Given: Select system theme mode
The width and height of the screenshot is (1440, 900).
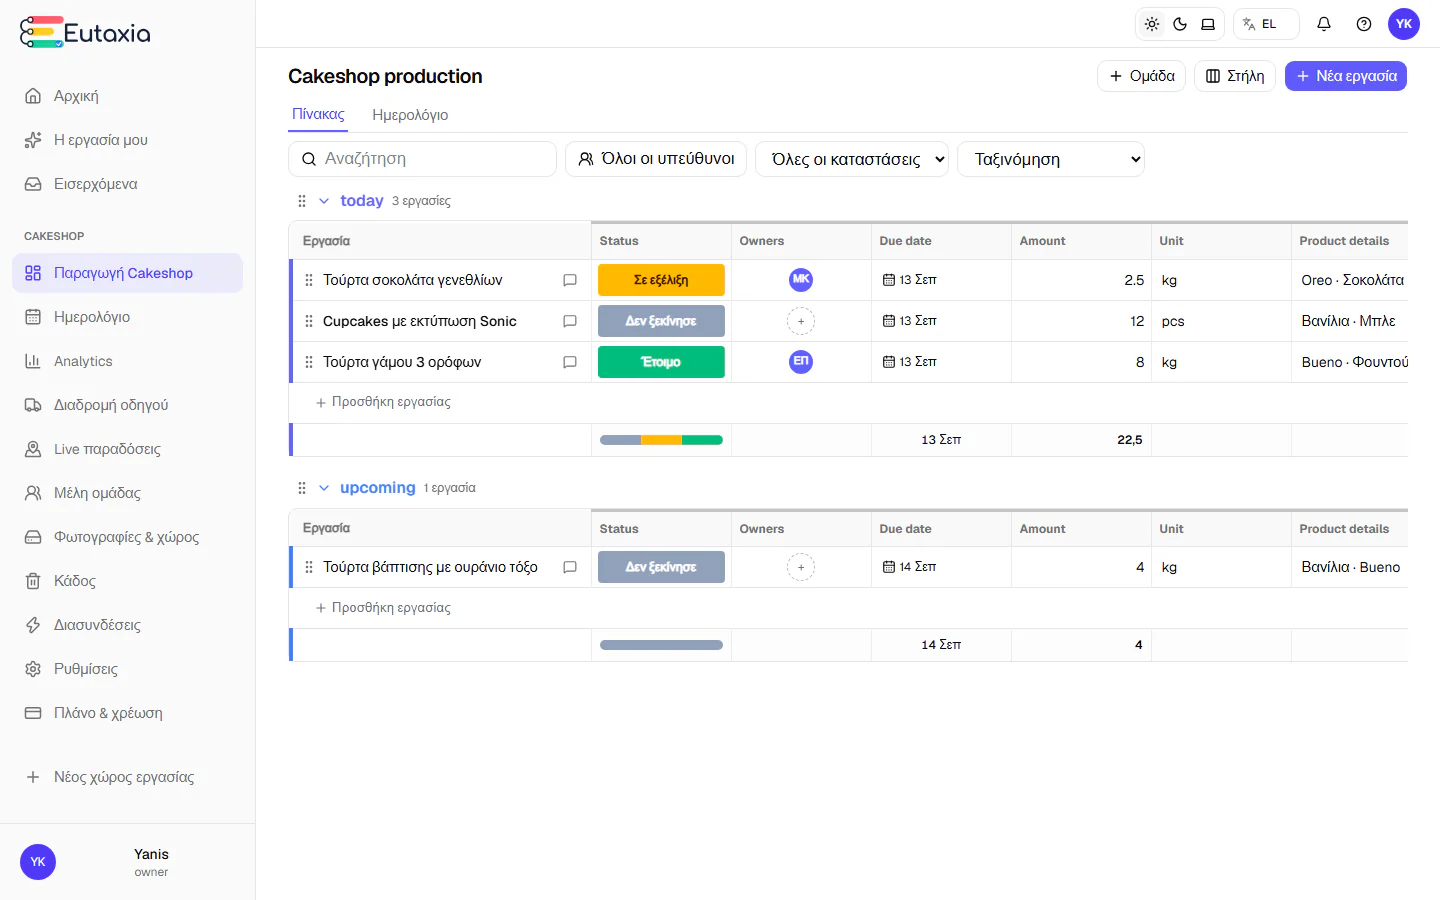Looking at the screenshot, I should tap(1208, 24).
